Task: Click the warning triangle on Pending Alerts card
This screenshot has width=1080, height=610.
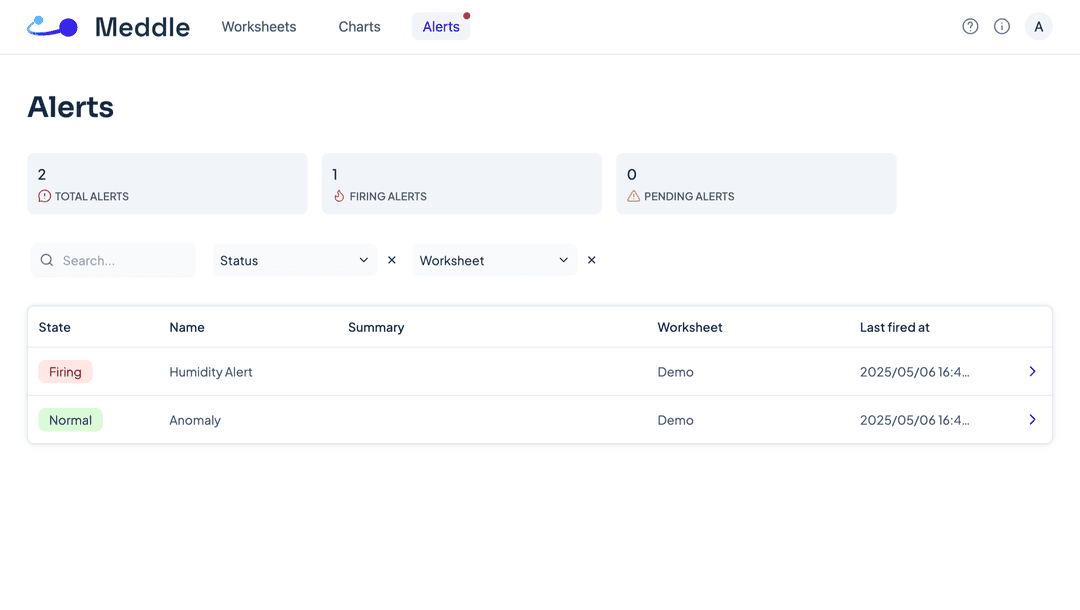Action: click(633, 196)
